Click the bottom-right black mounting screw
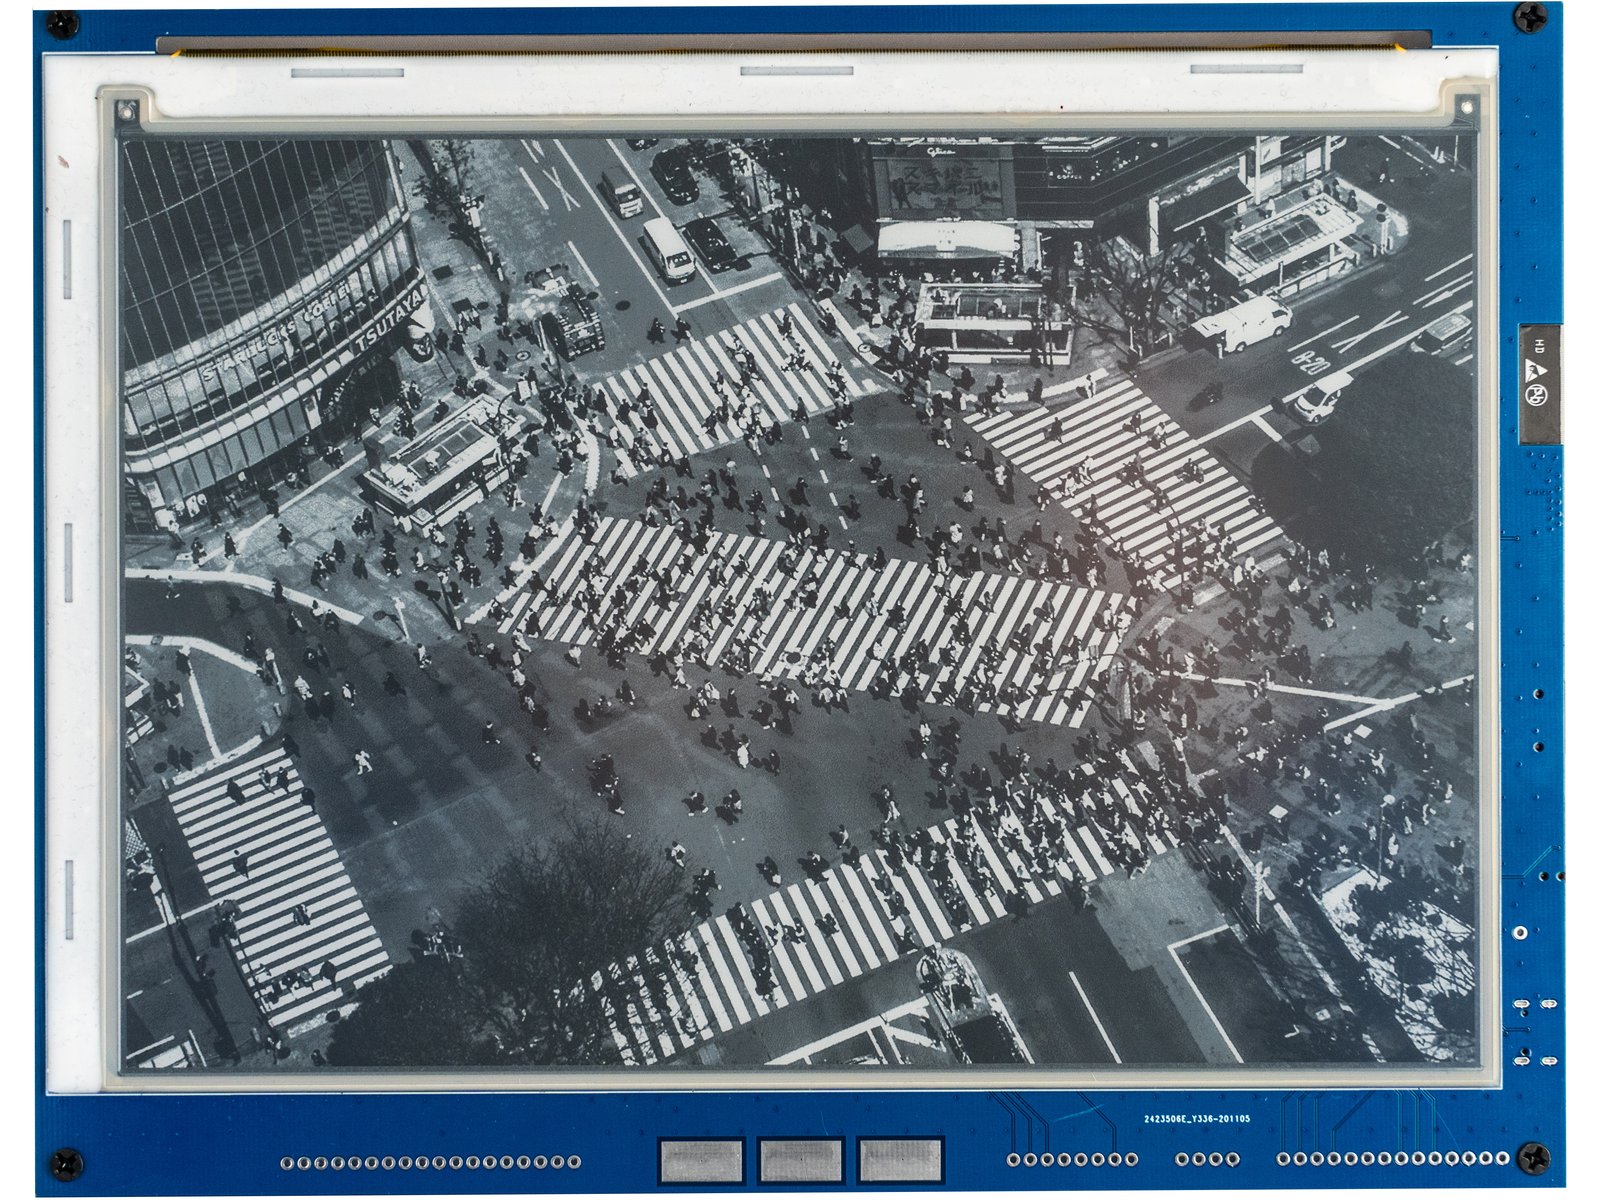The width and height of the screenshot is (1600, 1200). point(1533,1159)
